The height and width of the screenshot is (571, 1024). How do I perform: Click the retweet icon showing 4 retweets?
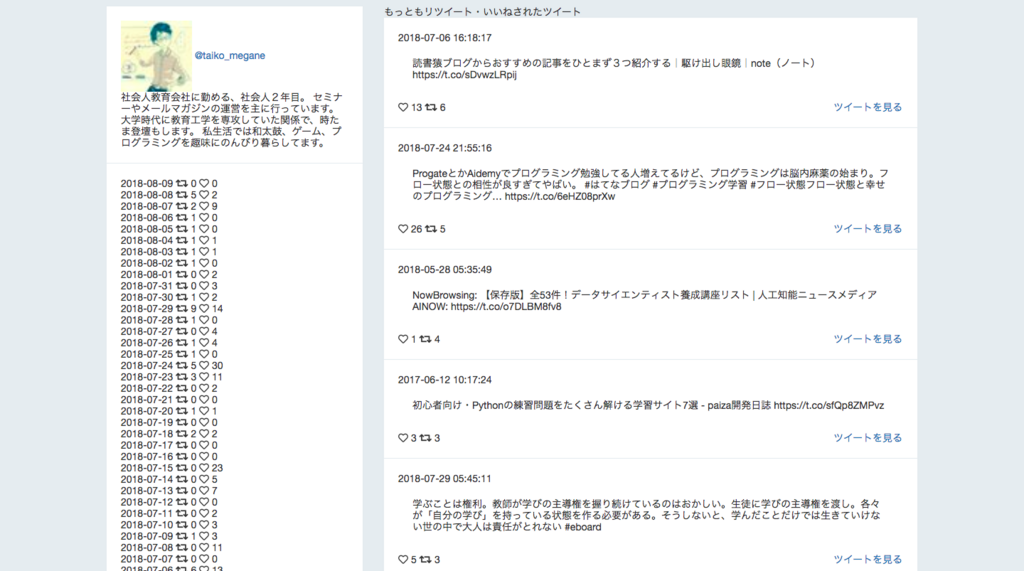(425, 339)
